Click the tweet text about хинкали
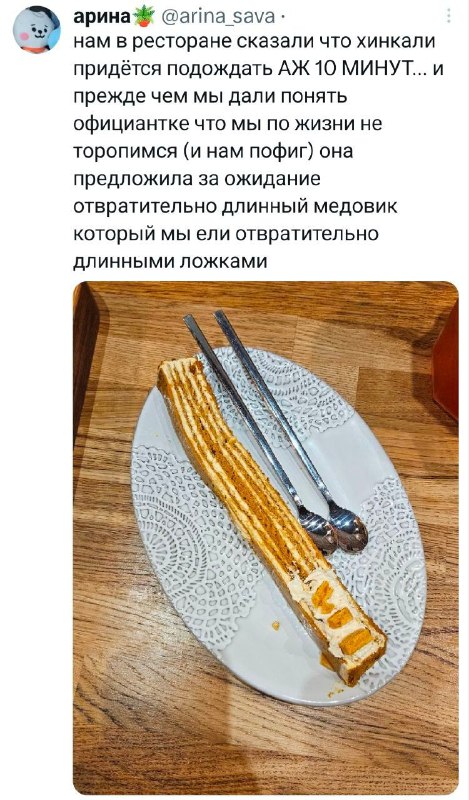Viewport: 469px width, 800px height. pyautogui.click(x=258, y=151)
